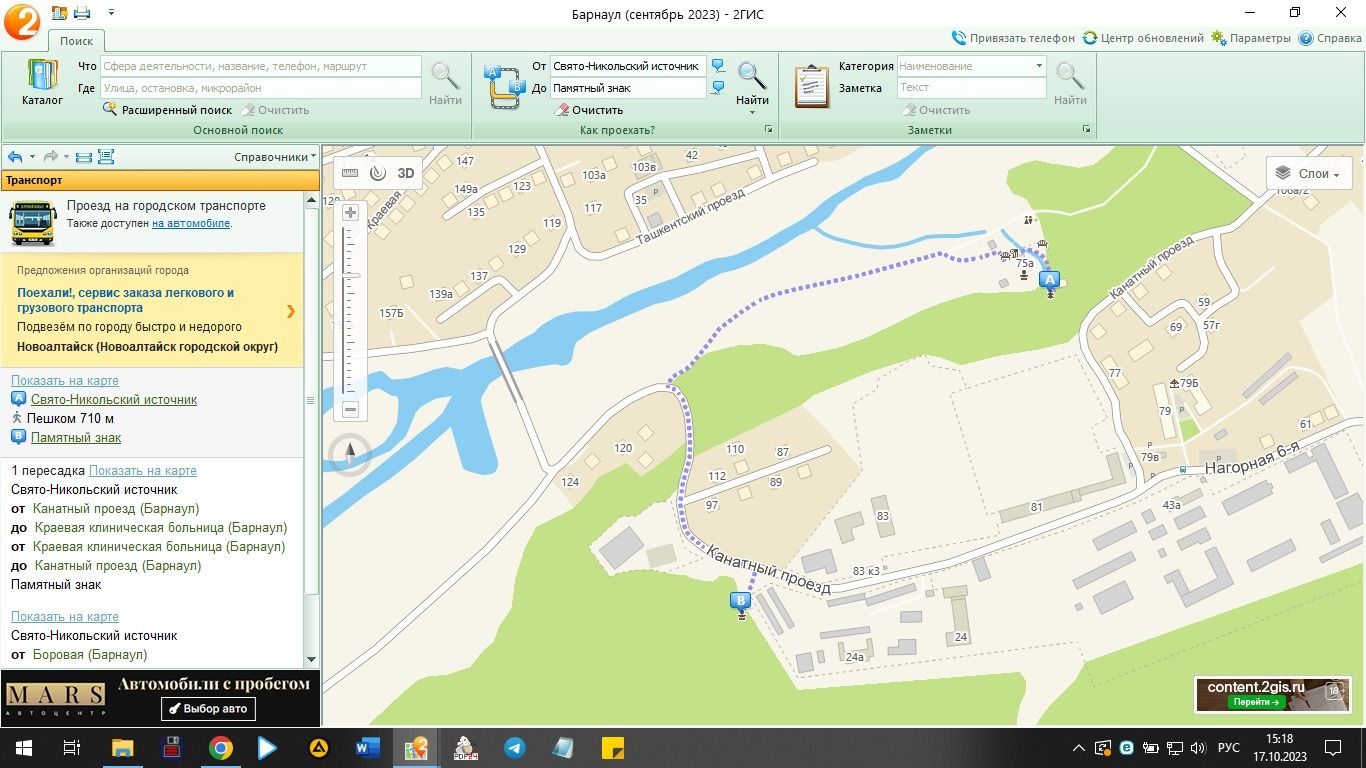Image resolution: width=1366 pixels, height=768 pixels.
Task: Toggle the 3D map view
Action: [x=405, y=173]
